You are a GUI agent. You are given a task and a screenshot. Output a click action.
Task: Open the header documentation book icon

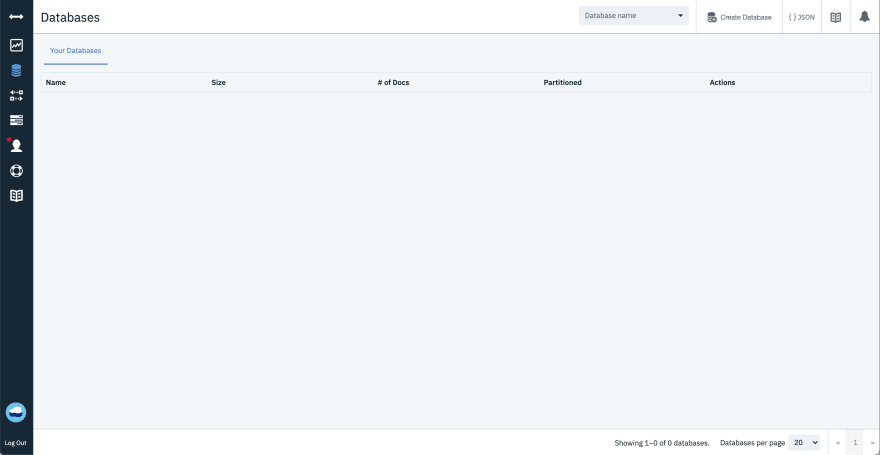(x=836, y=17)
